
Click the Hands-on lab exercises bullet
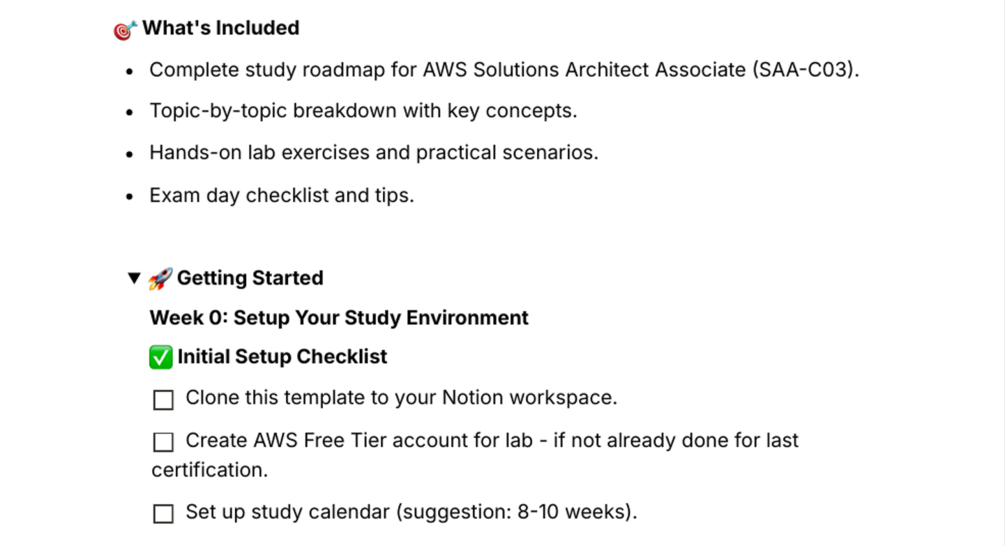pyautogui.click(x=374, y=153)
